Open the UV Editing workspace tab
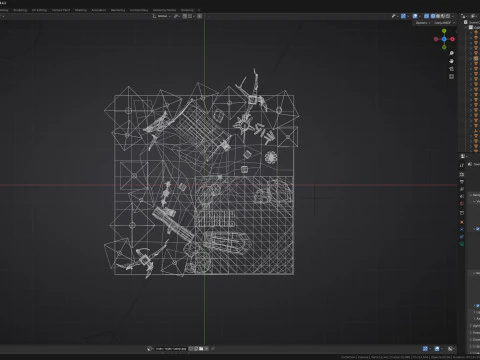Image resolution: width=480 pixels, height=360 pixels. (x=39, y=10)
